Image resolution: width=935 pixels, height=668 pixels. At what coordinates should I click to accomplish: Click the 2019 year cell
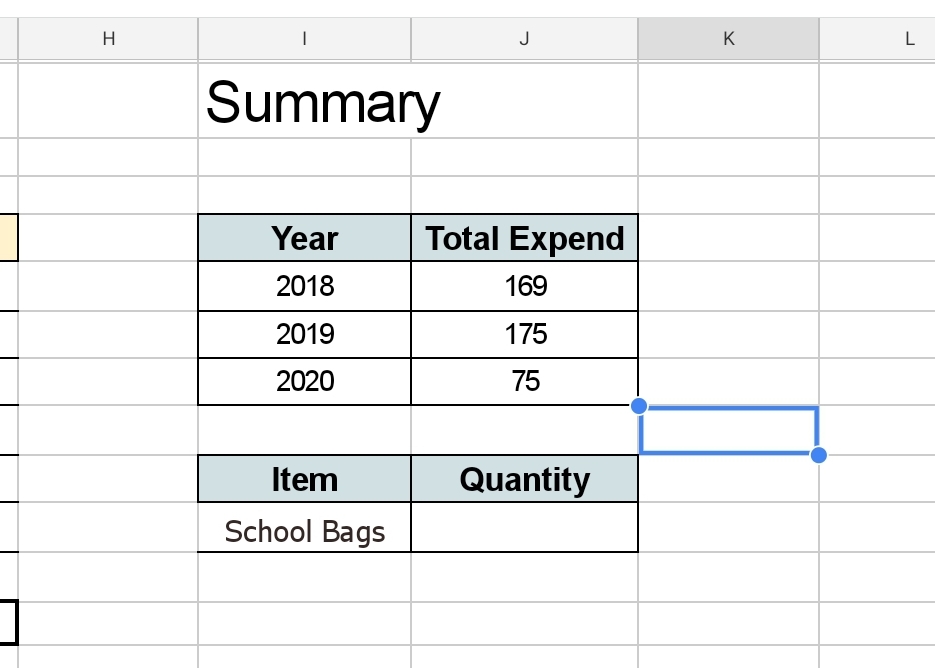[x=304, y=334]
